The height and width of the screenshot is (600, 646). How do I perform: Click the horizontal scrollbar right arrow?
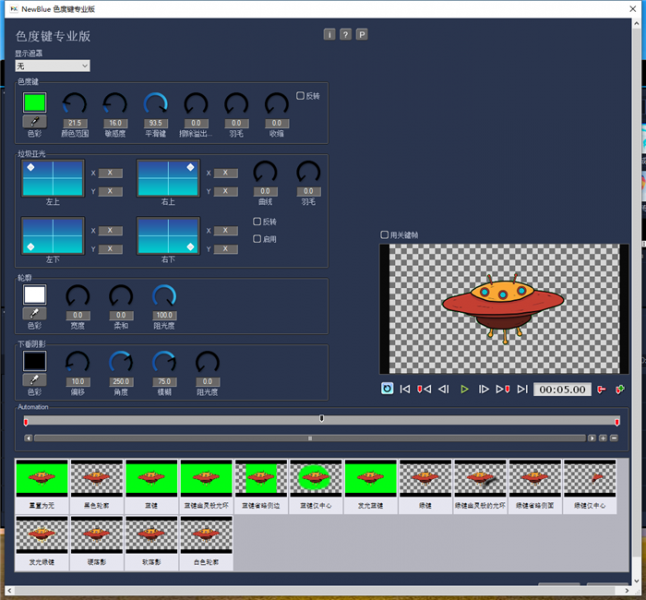tap(627, 591)
